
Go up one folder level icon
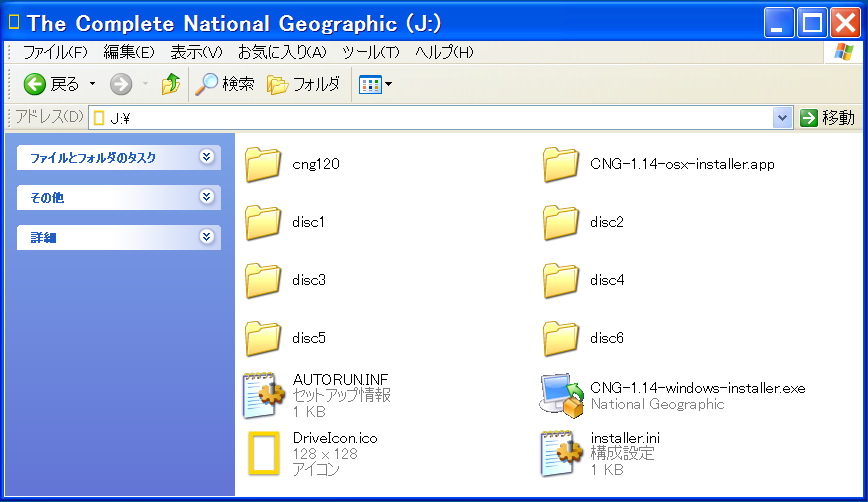pyautogui.click(x=170, y=84)
